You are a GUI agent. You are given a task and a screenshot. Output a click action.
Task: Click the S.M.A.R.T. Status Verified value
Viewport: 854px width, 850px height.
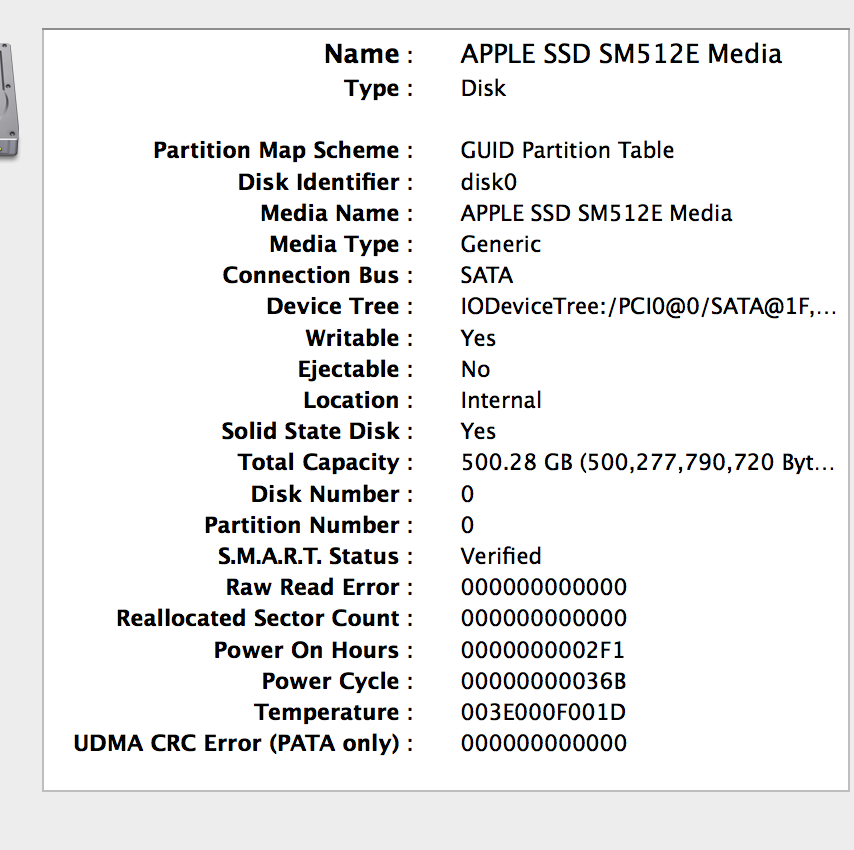(501, 556)
